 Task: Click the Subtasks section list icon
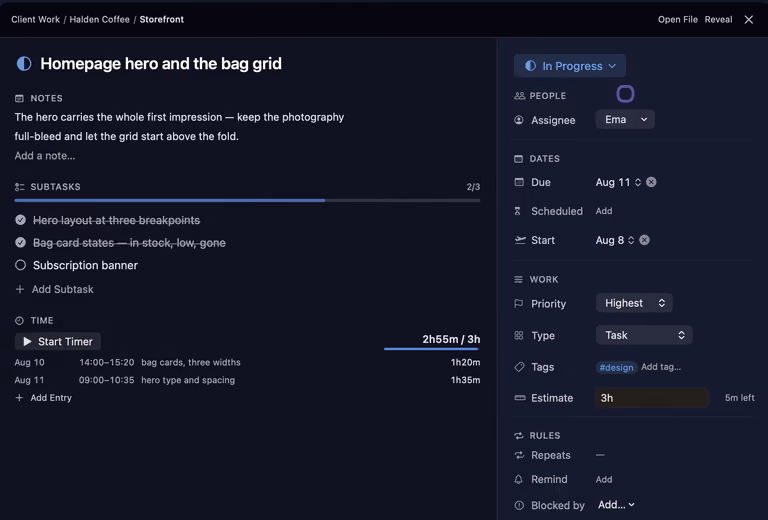click(x=20, y=187)
